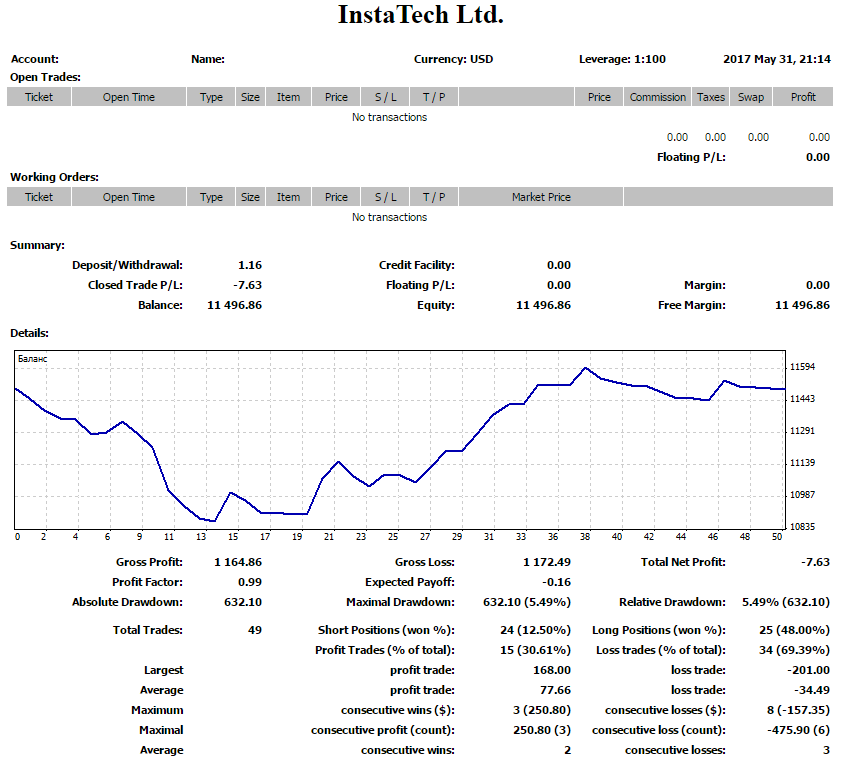The image size is (843, 766).
Task: Click Gross Loss value 1 172.49
Action: pos(547,562)
